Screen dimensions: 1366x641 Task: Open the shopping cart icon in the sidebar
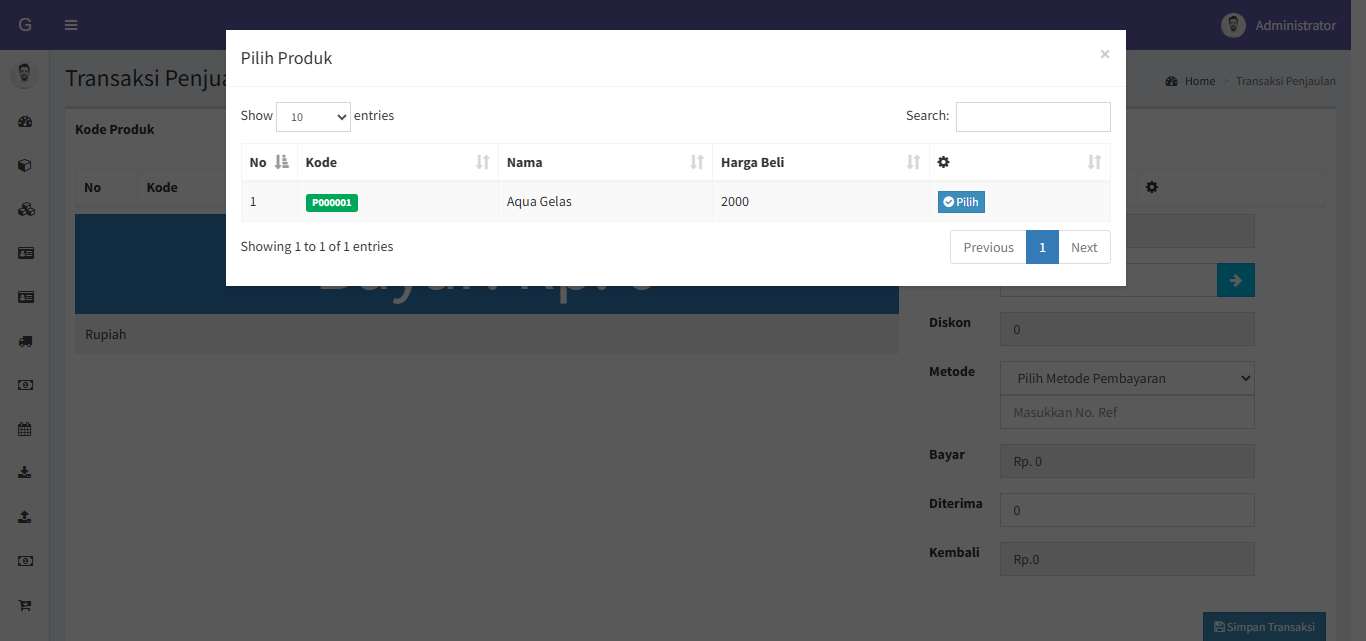(x=25, y=605)
